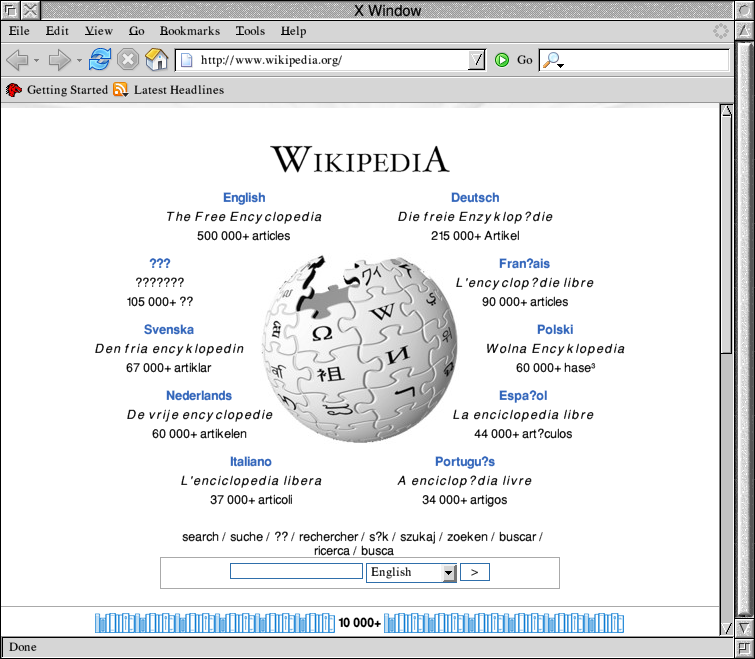The width and height of the screenshot is (755, 659).
Task: Reload the current page
Action: coord(100,60)
